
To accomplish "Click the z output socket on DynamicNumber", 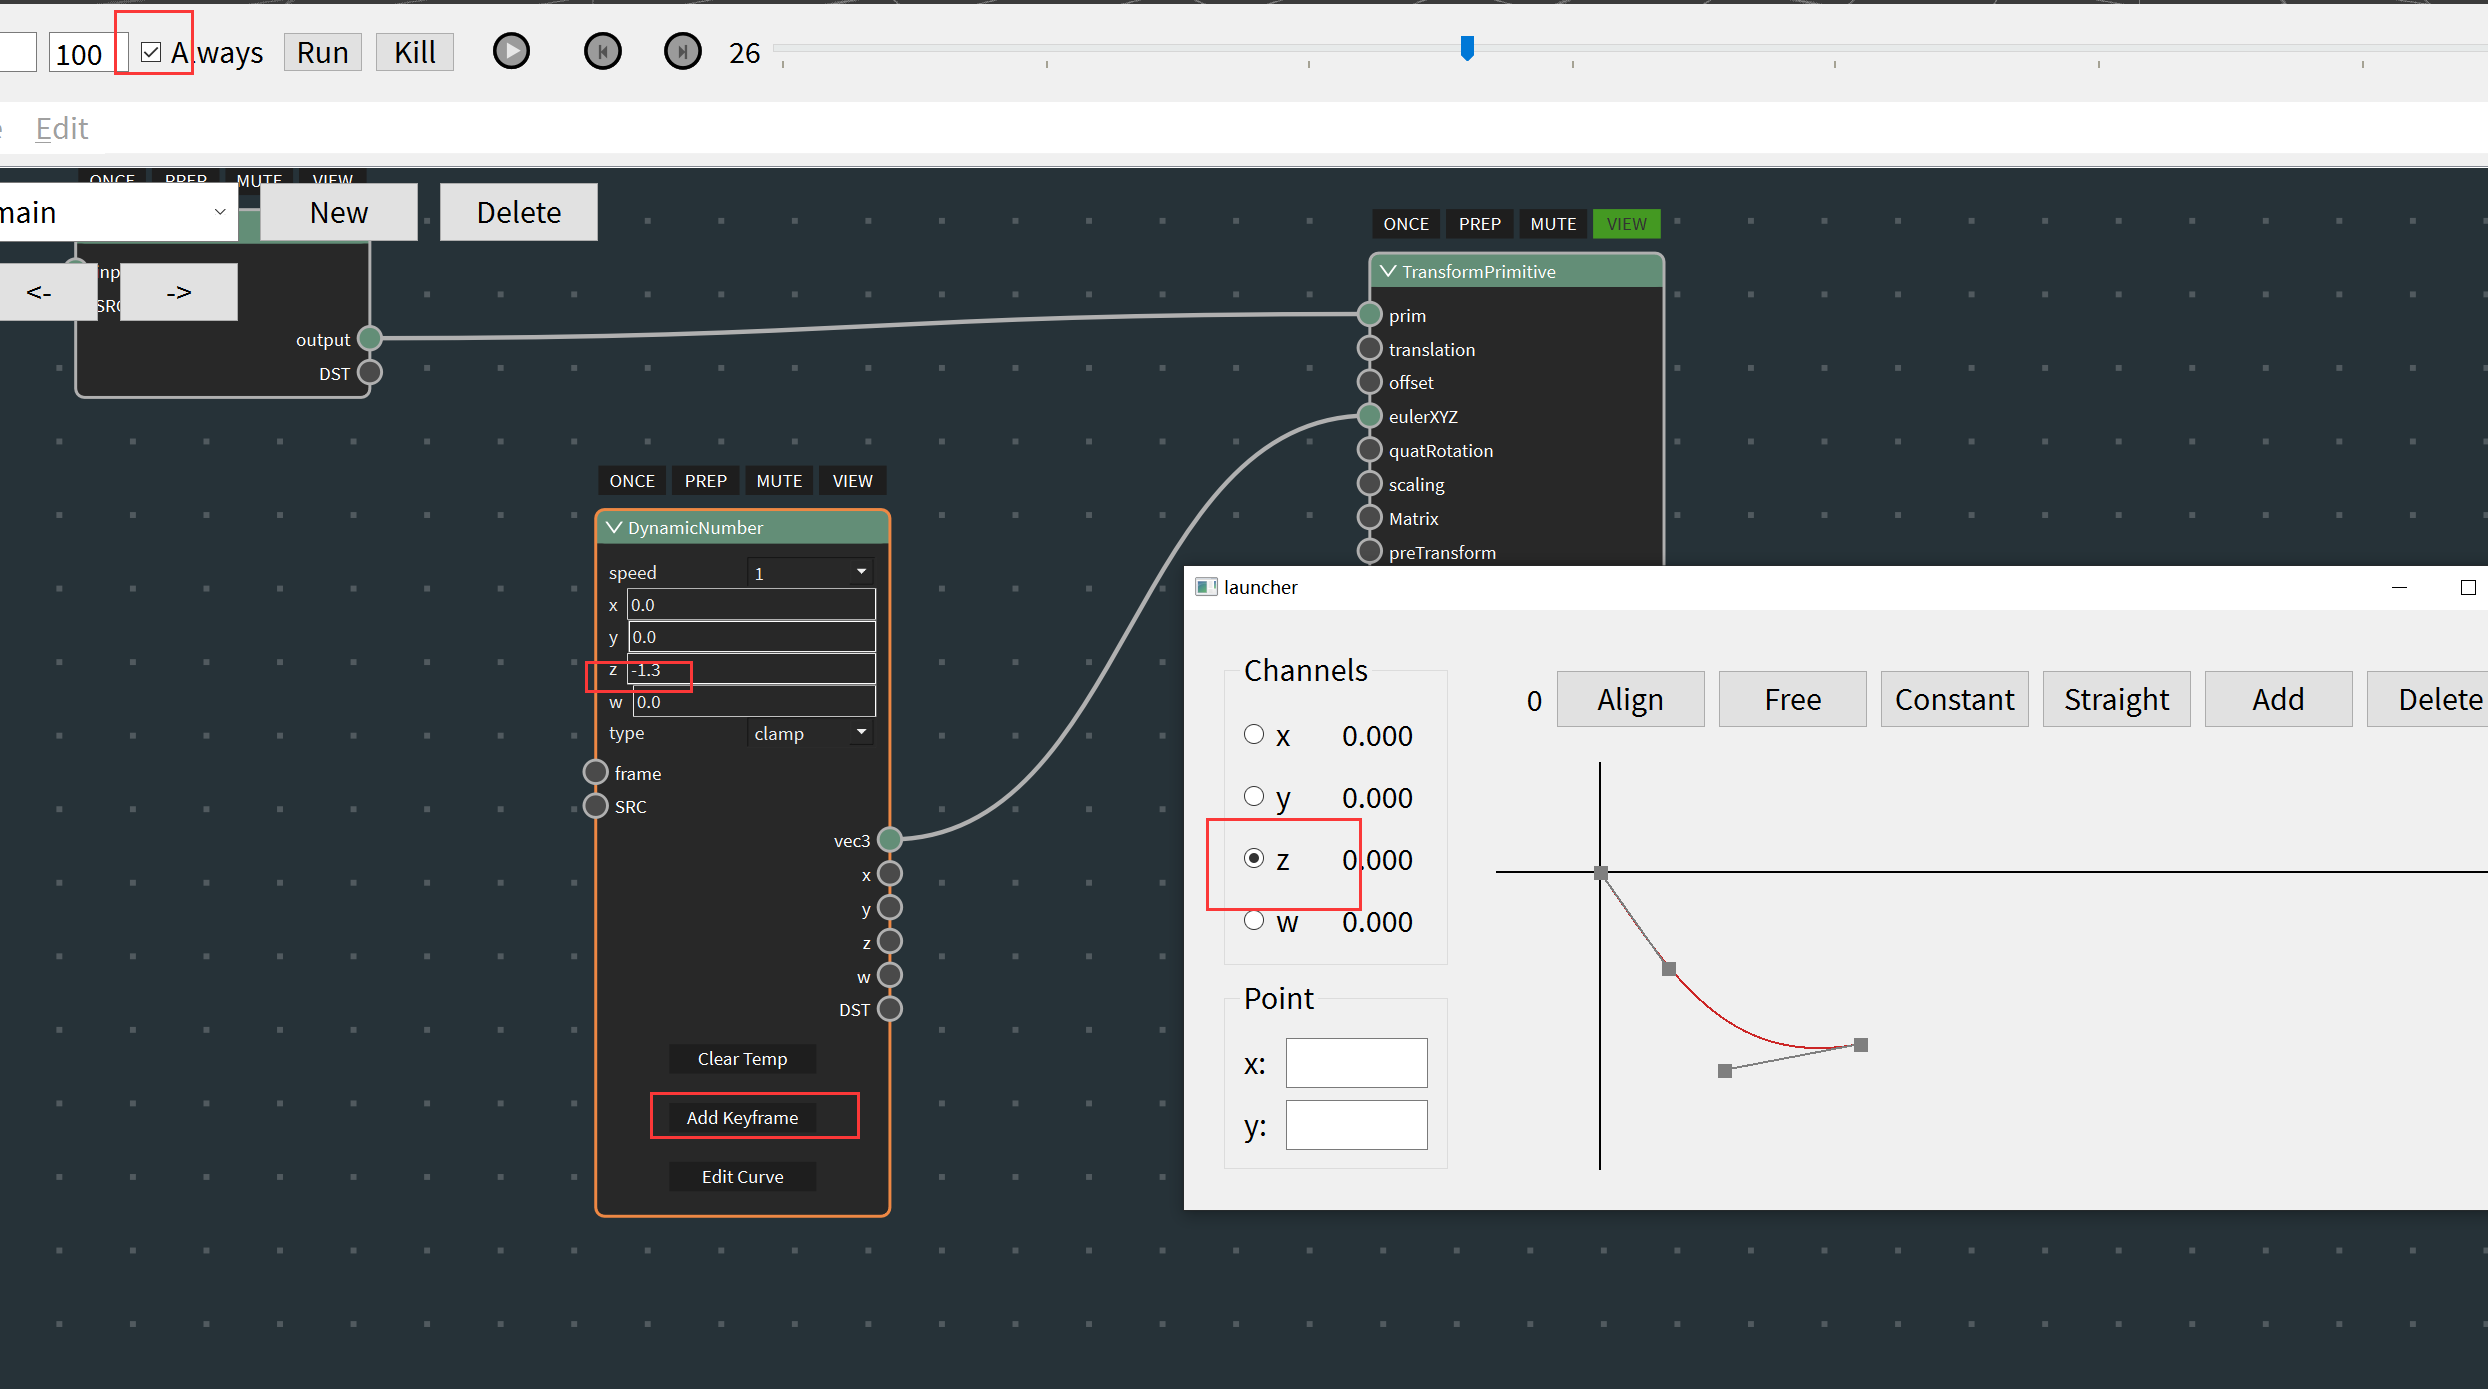I will (x=890, y=941).
